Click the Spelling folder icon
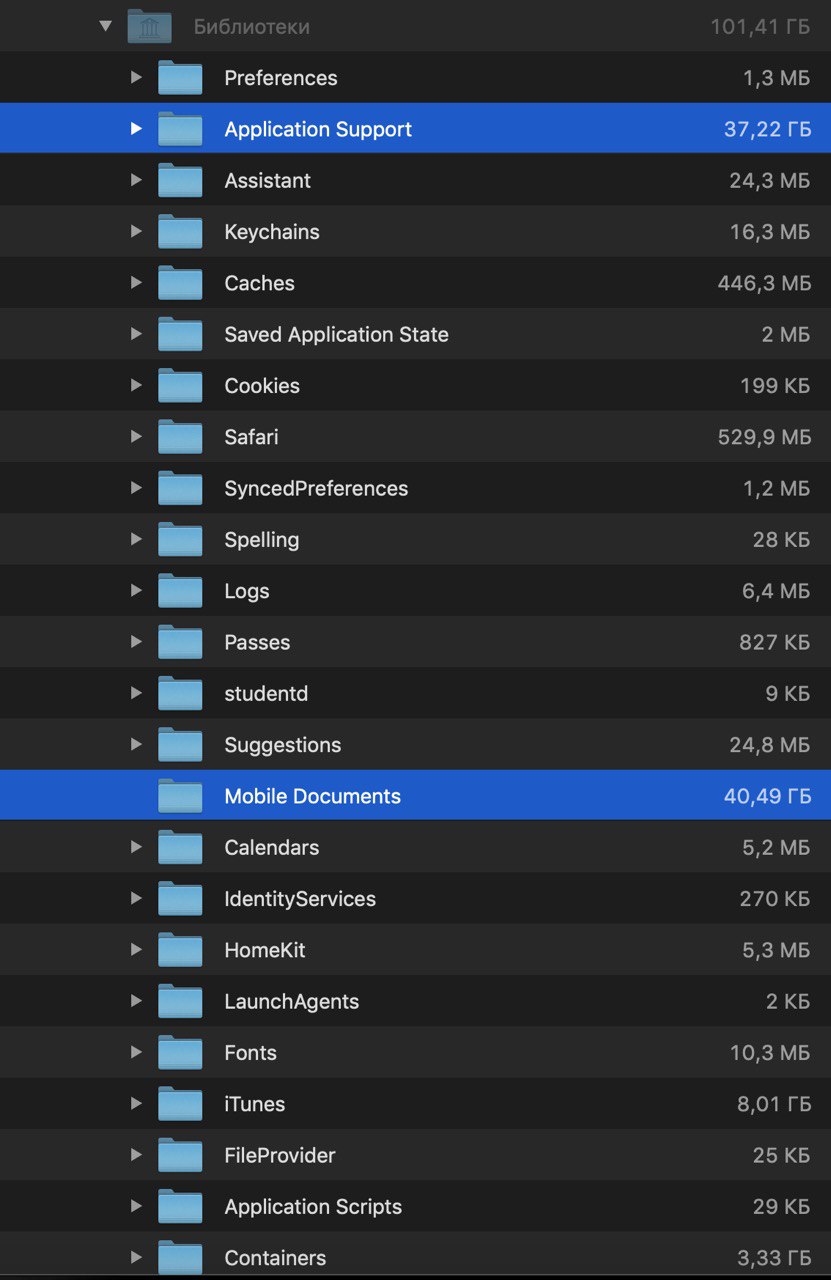831x1280 pixels. pos(180,539)
